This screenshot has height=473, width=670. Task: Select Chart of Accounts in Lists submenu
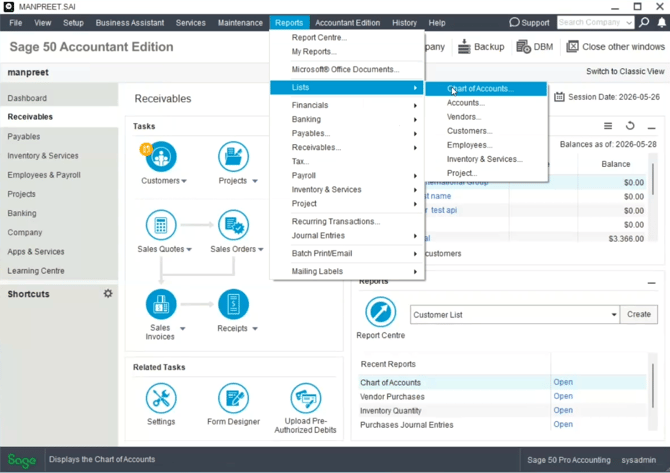pyautogui.click(x=486, y=89)
